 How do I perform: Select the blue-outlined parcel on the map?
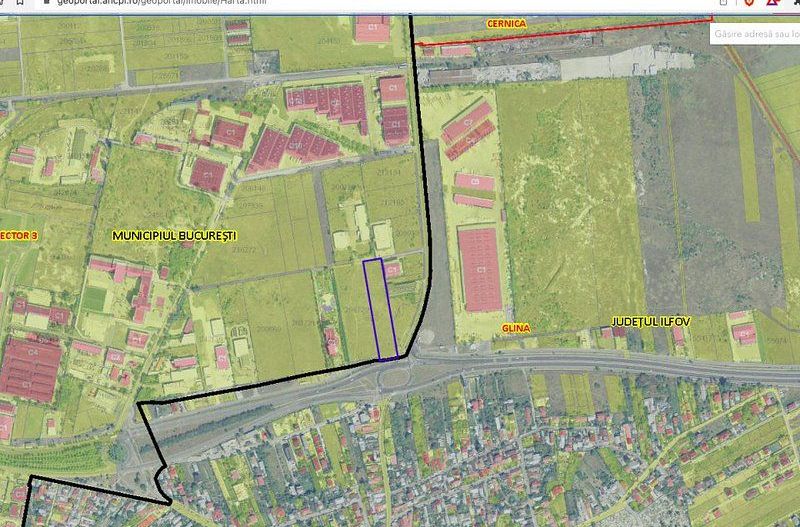381,309
